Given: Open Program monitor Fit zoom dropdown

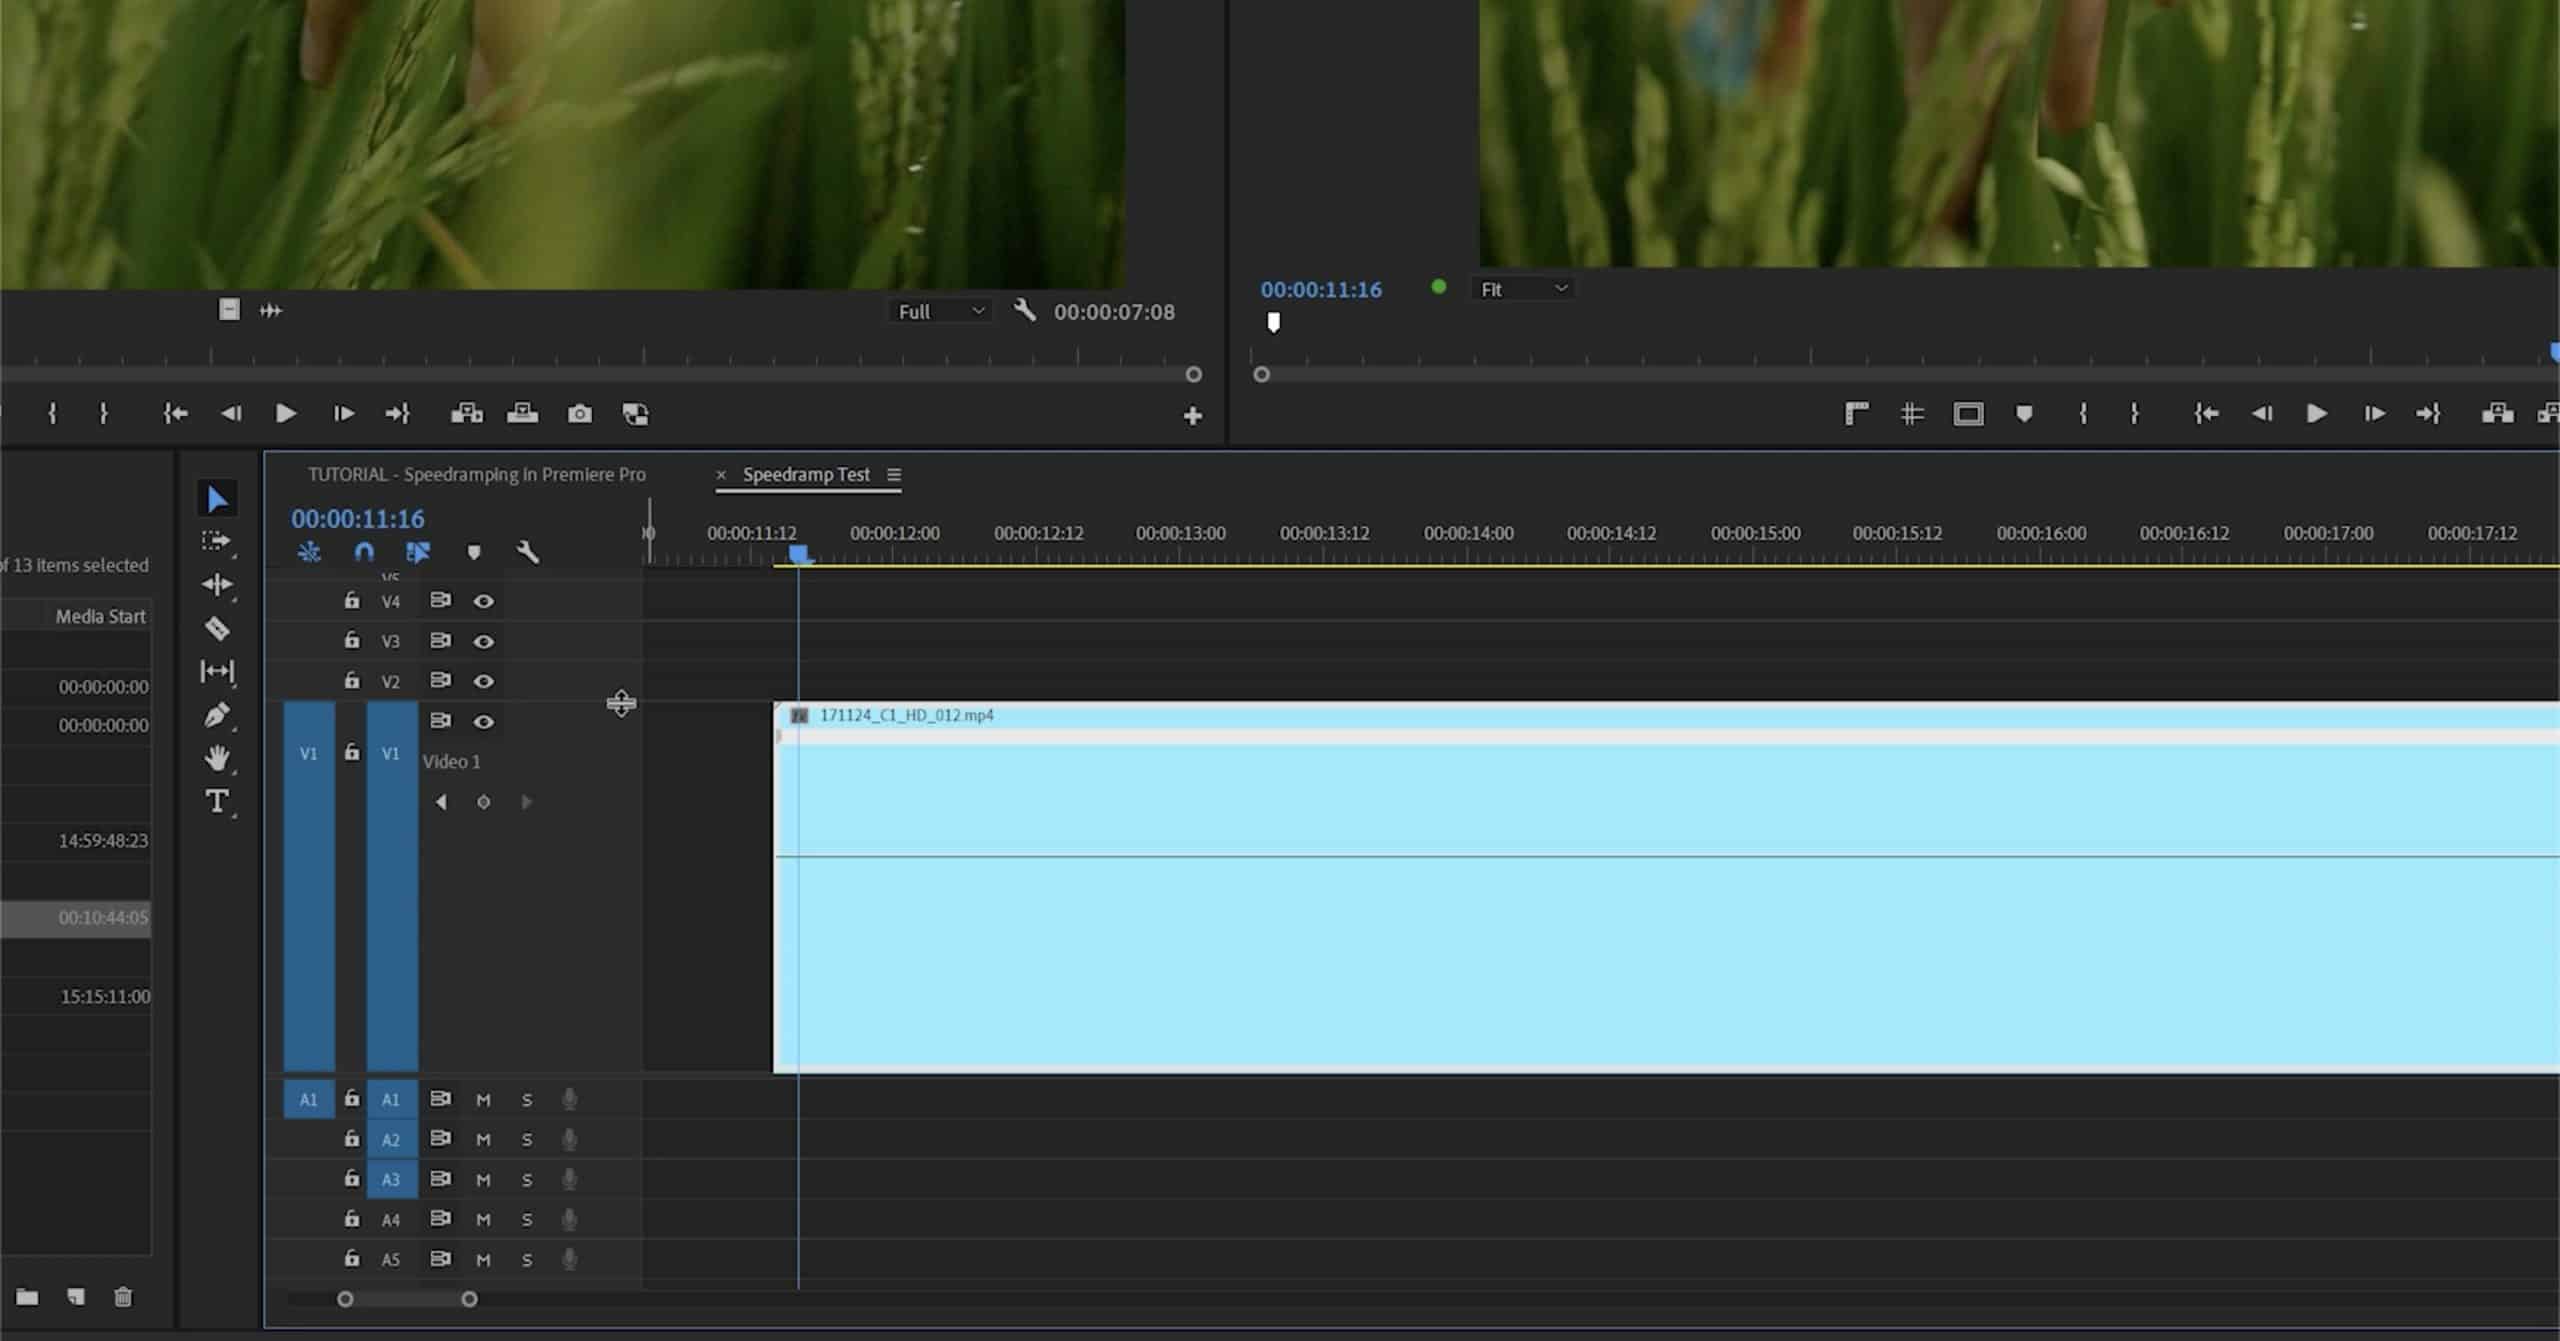Looking at the screenshot, I should (x=1523, y=289).
